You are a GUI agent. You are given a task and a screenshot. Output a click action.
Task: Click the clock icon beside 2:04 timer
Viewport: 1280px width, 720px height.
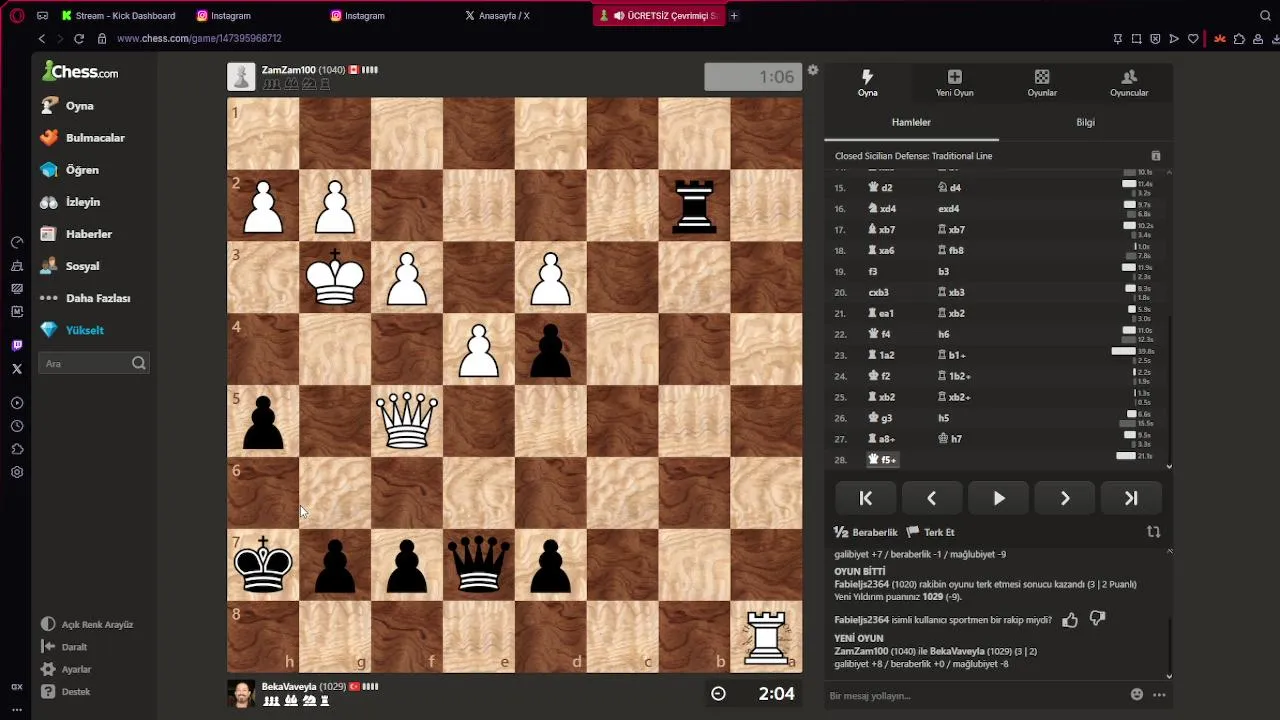point(718,694)
